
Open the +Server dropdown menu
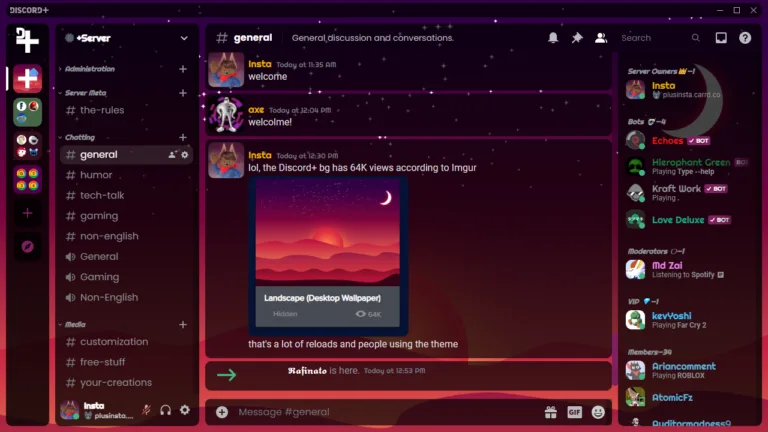[184, 38]
